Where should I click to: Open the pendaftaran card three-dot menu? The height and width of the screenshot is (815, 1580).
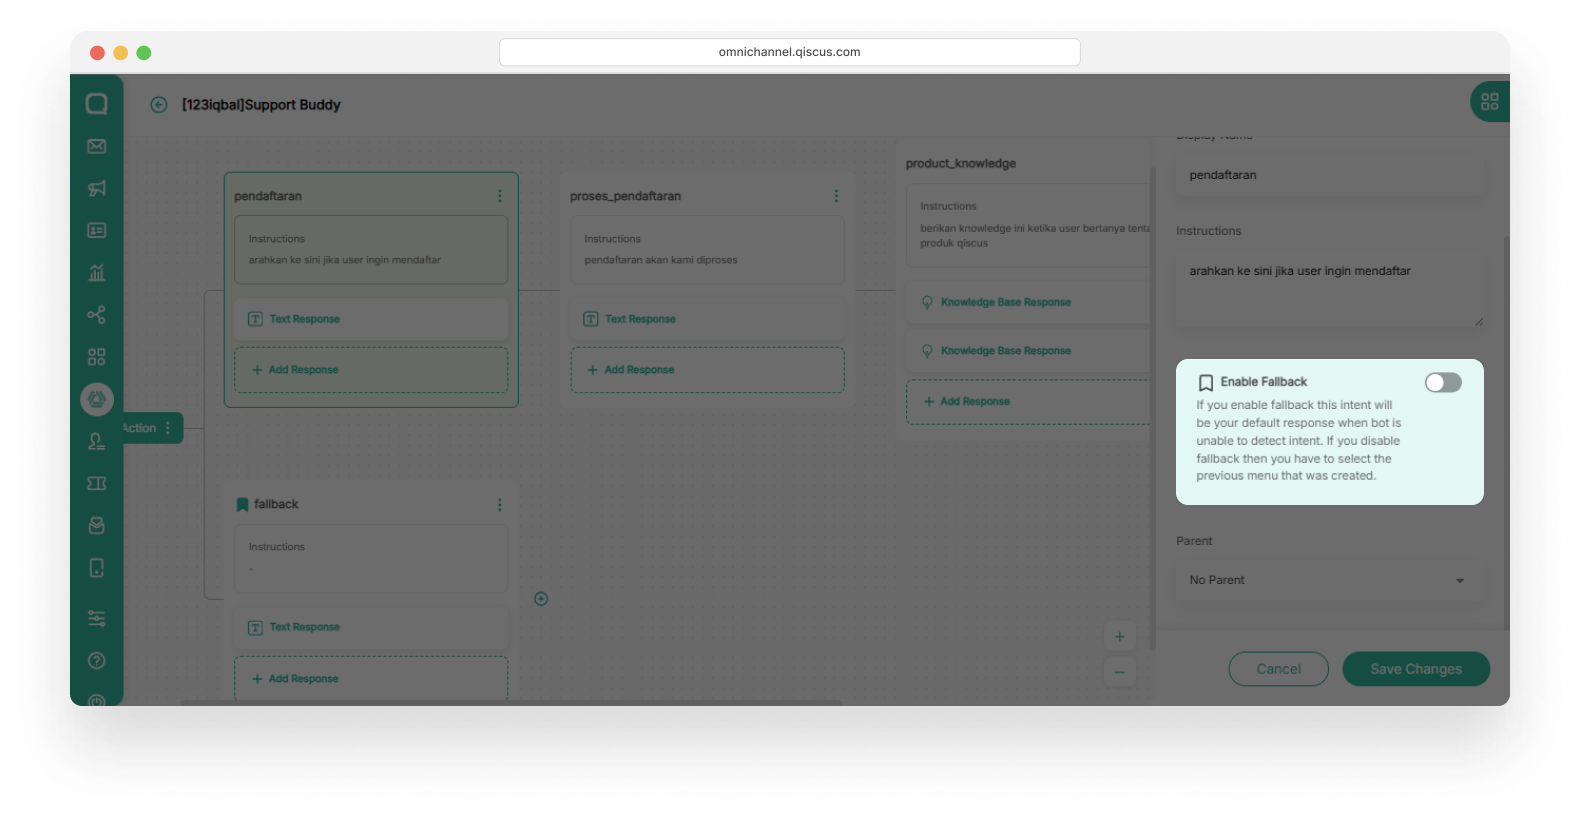coord(500,197)
